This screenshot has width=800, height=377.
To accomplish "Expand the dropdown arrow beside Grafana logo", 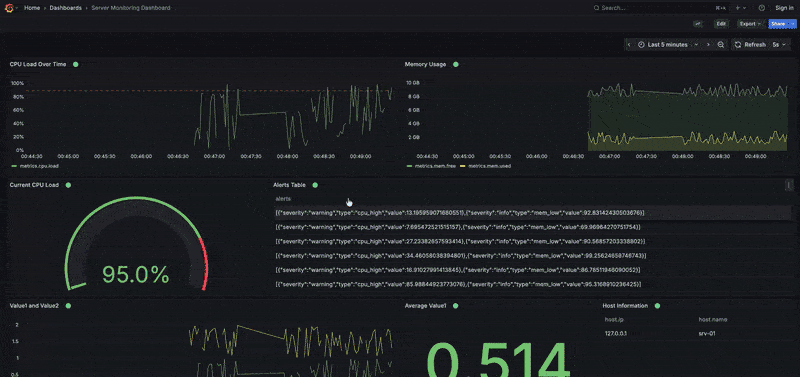I will click(16, 8).
